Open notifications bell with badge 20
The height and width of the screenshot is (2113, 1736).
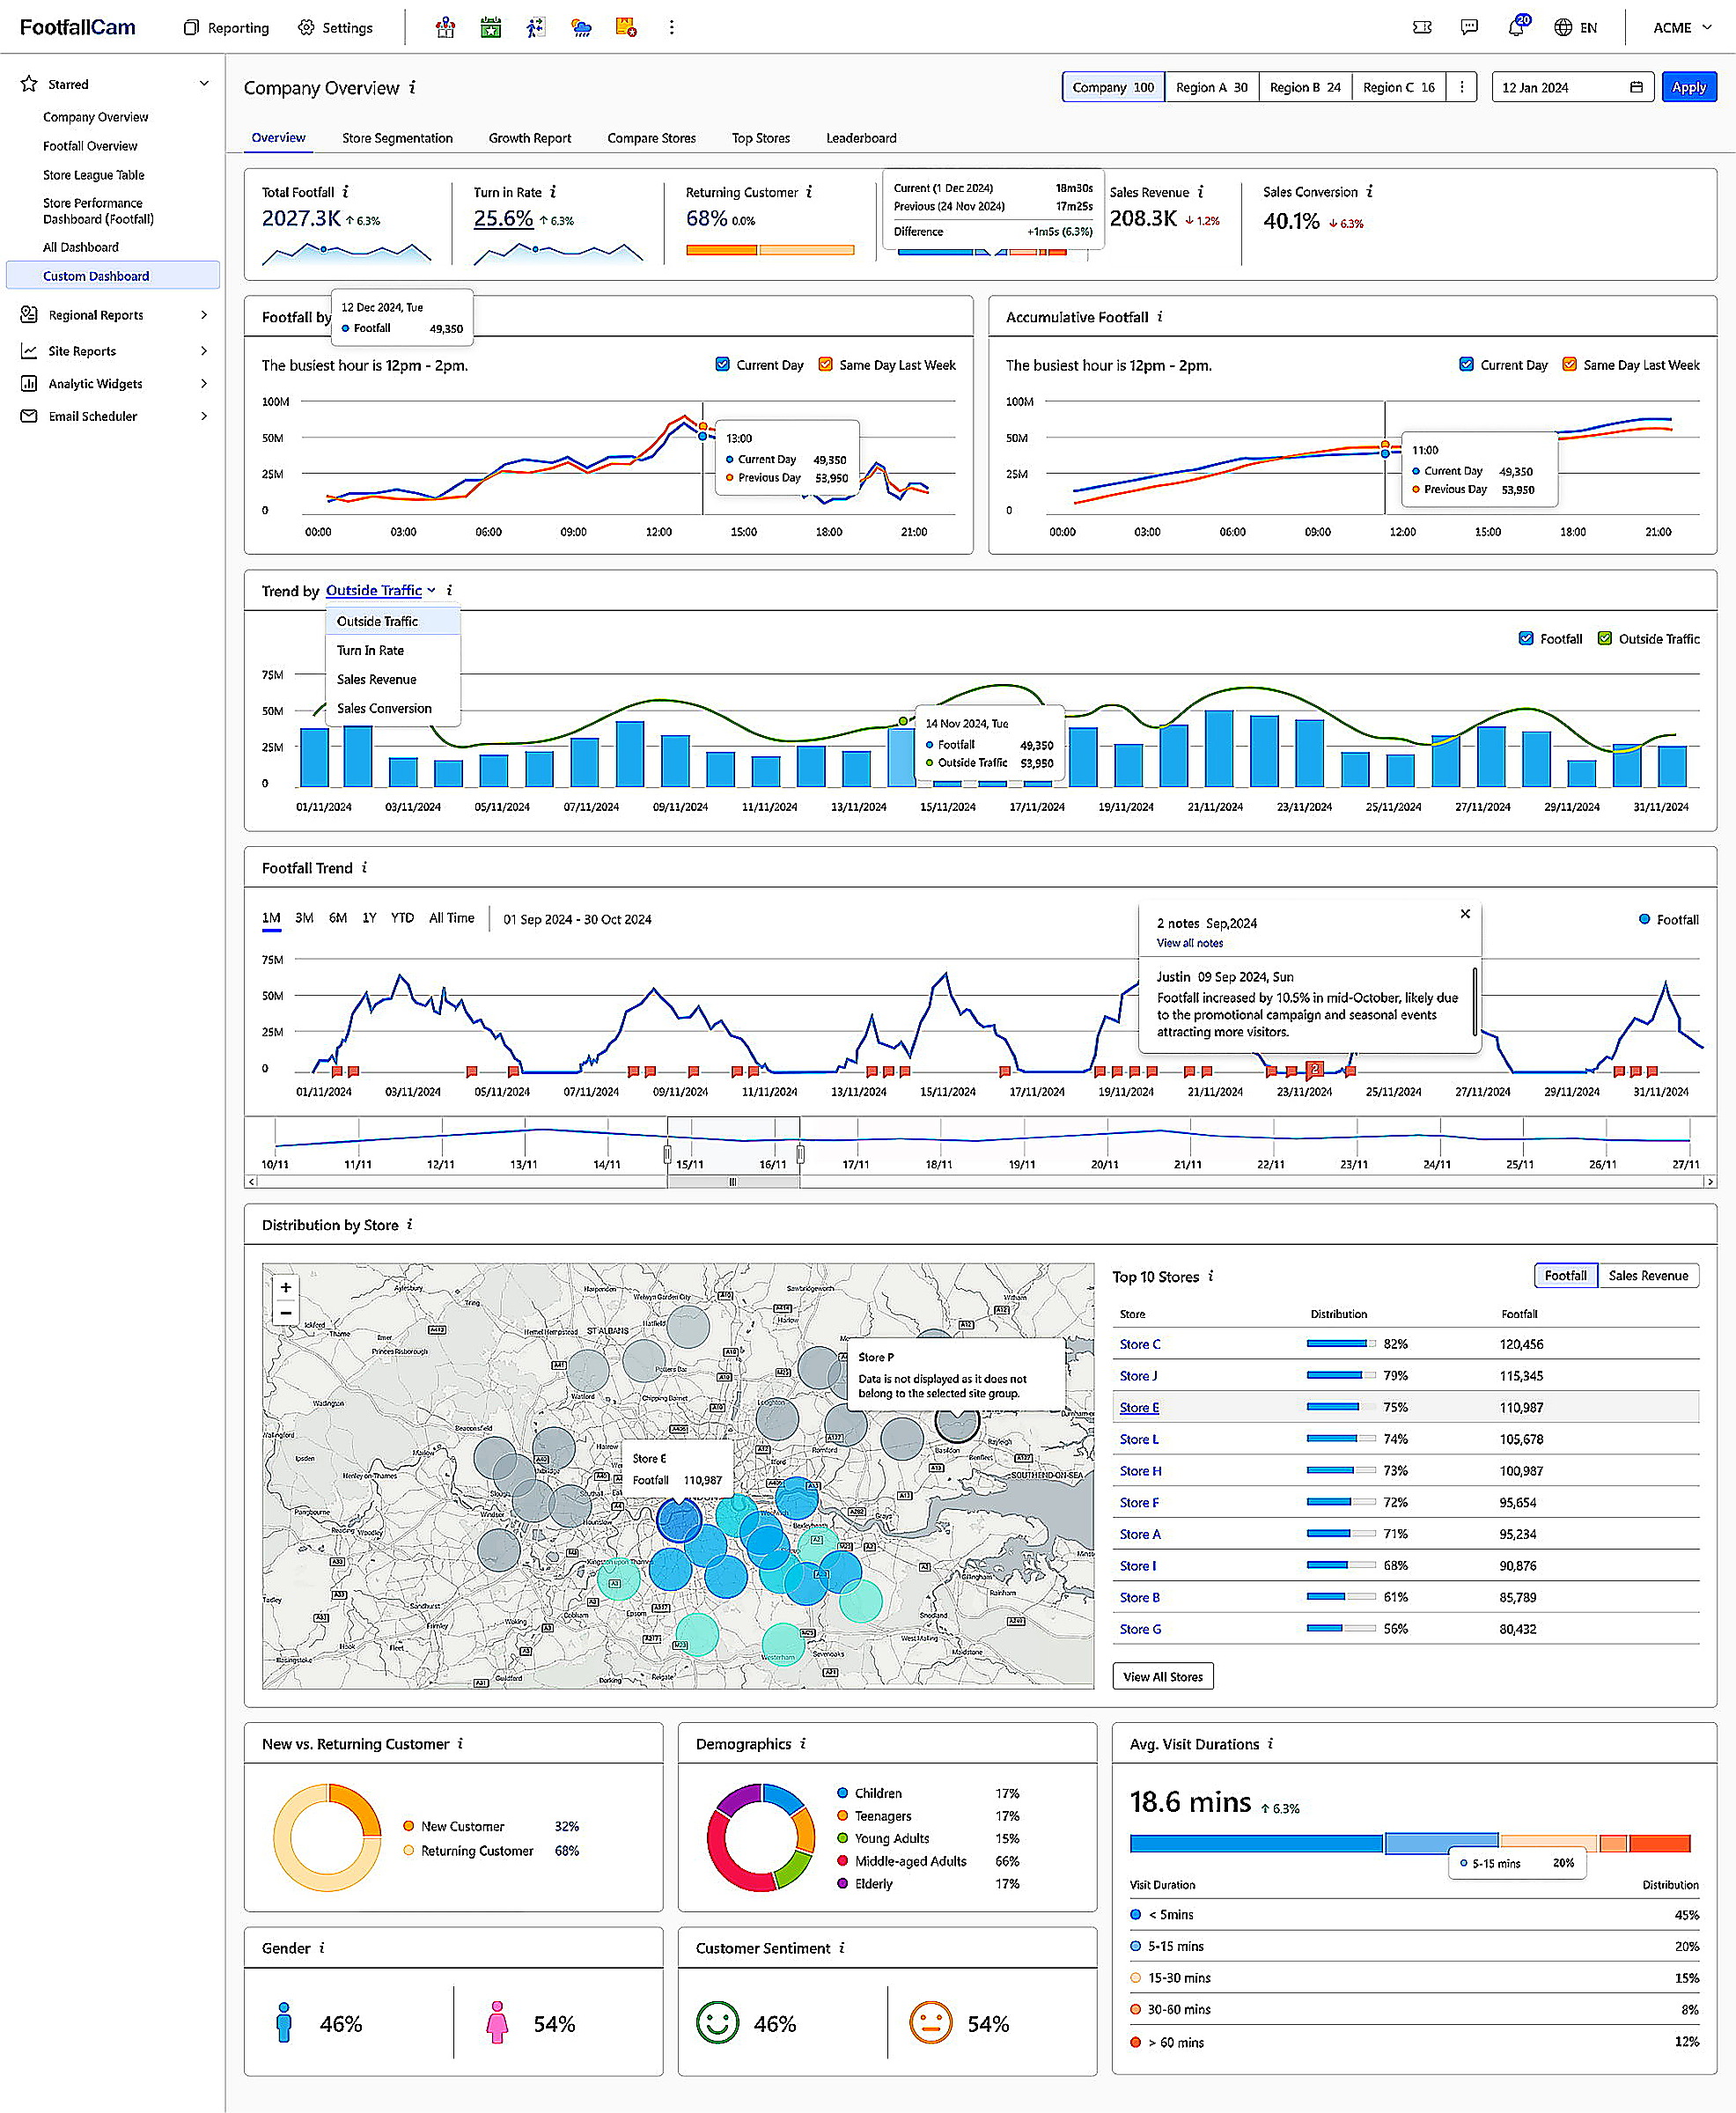[1517, 26]
